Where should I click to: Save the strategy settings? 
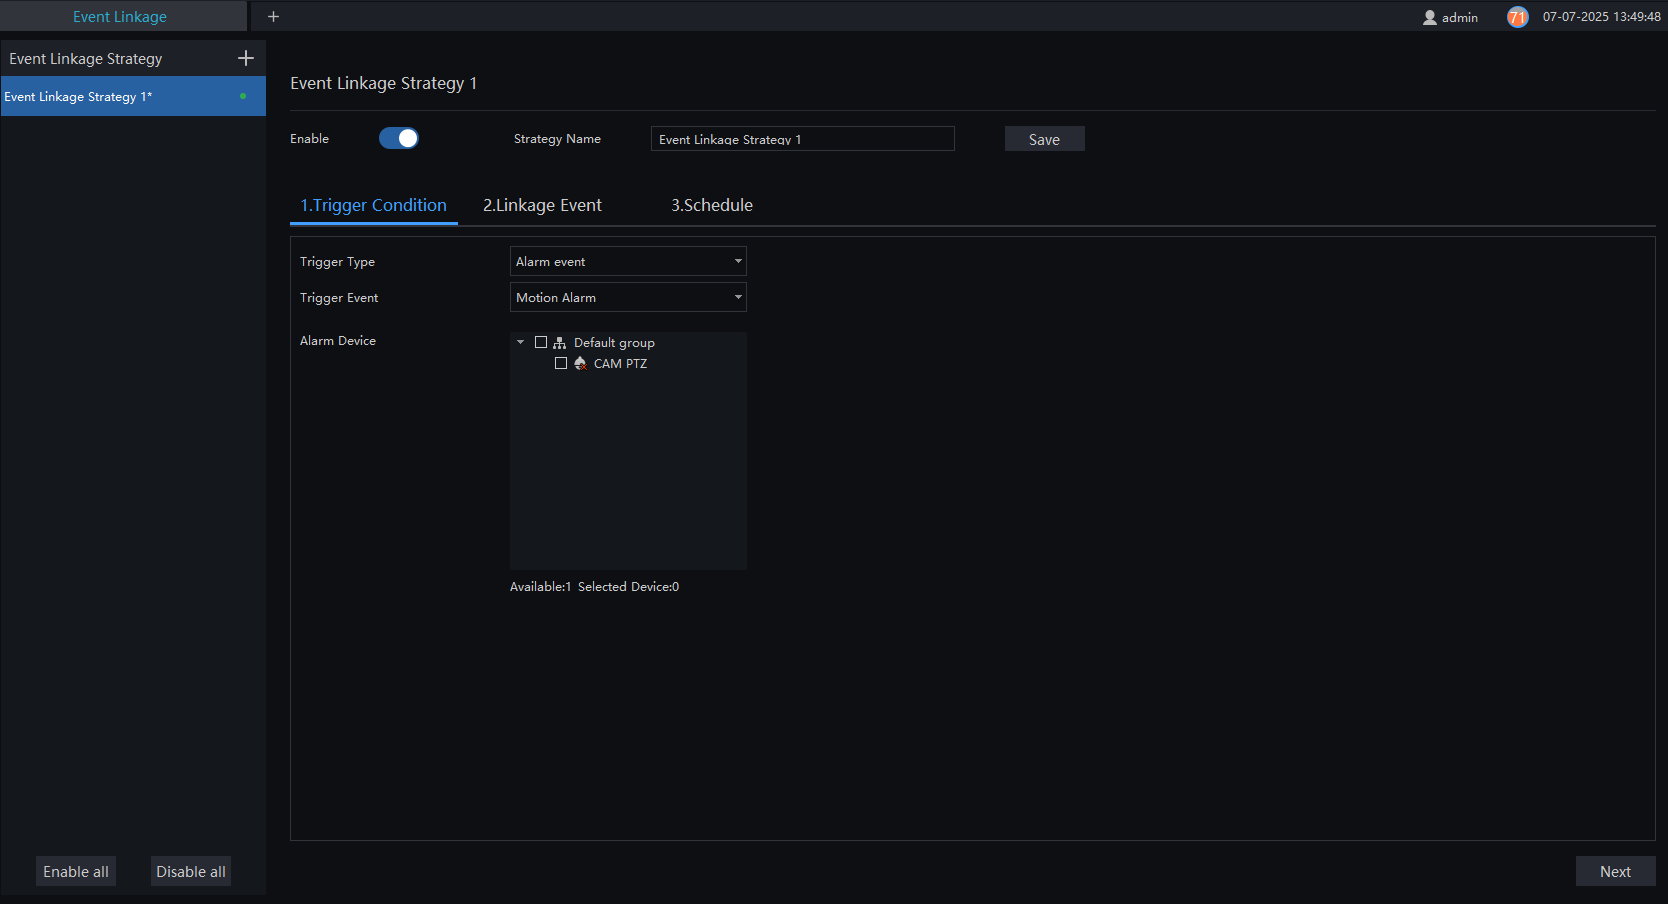click(1044, 139)
